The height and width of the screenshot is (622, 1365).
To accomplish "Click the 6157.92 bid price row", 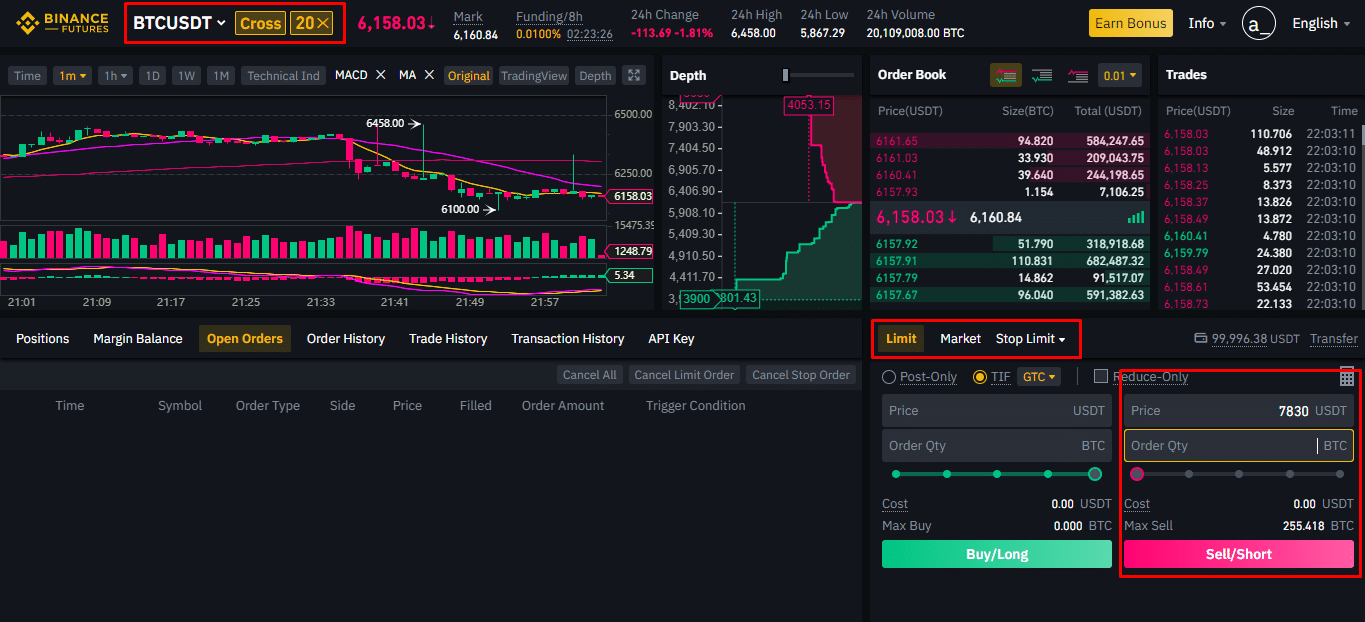I will click(x=1009, y=243).
